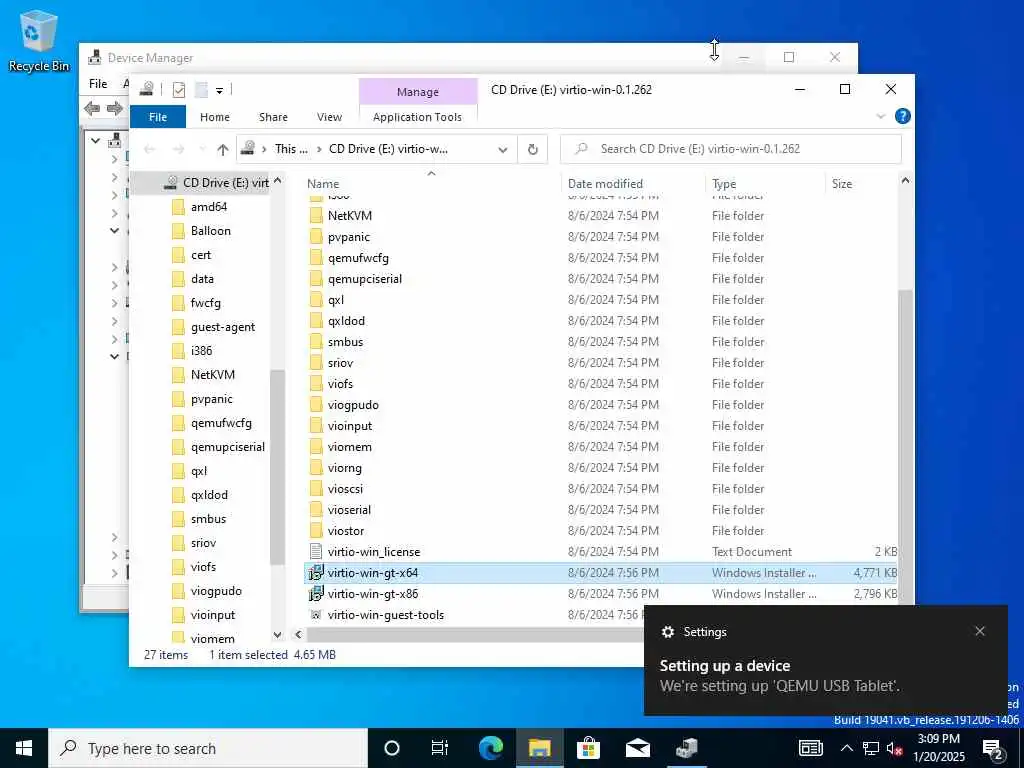Select the virtio-win_license text document icon
The height and width of the screenshot is (768, 1024).
[316, 552]
